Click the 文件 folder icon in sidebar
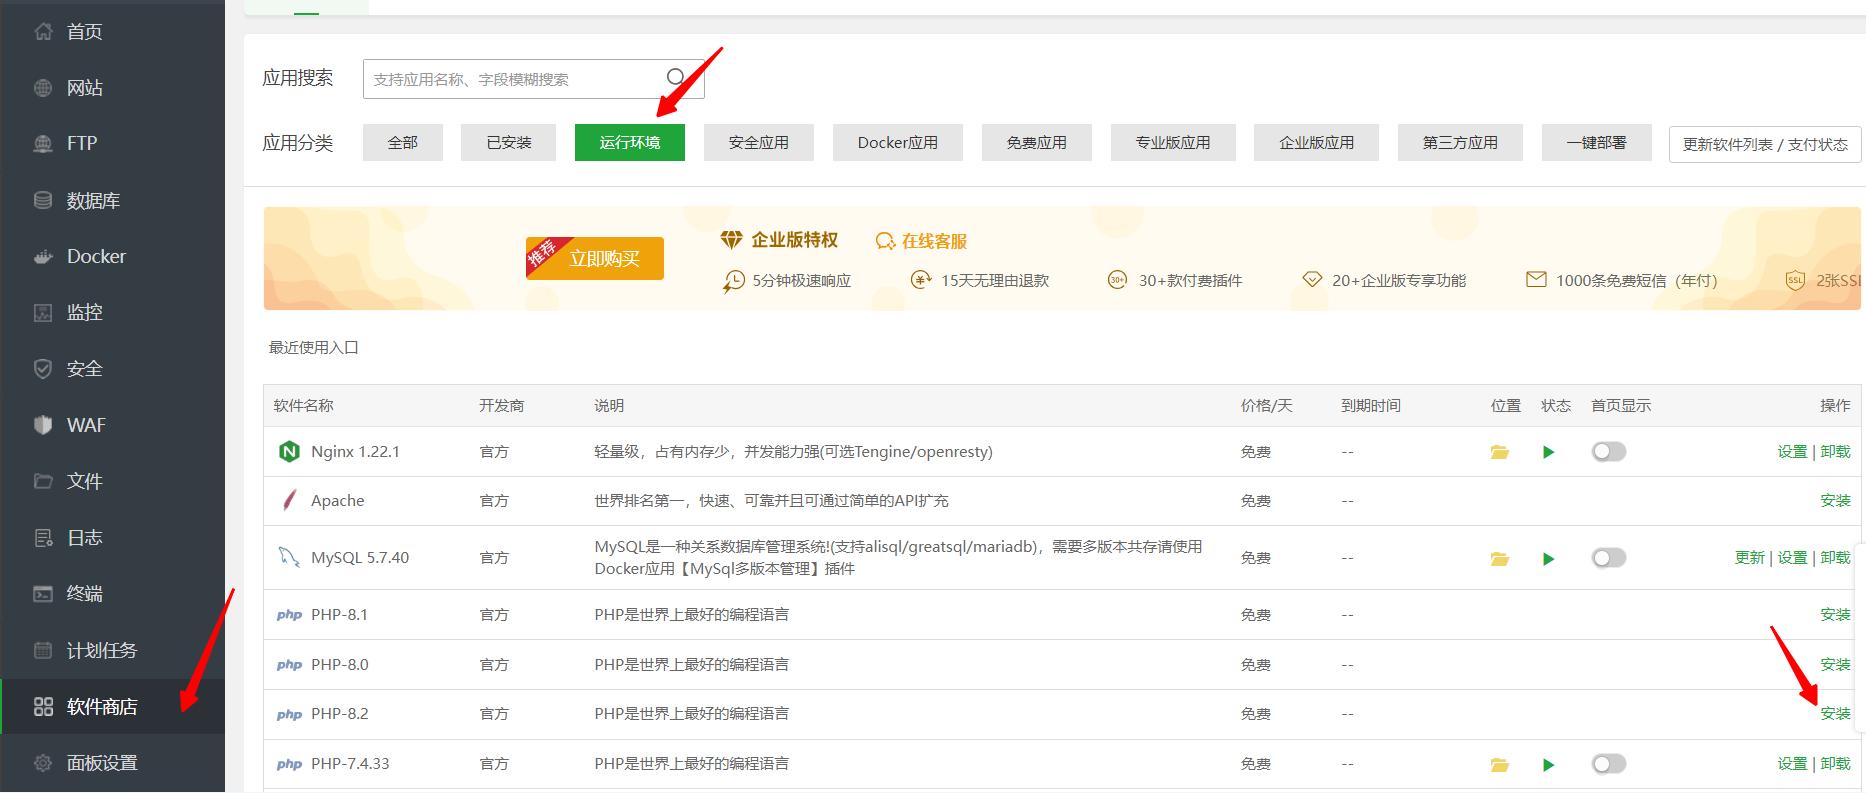The width and height of the screenshot is (1866, 793). pos(43,481)
